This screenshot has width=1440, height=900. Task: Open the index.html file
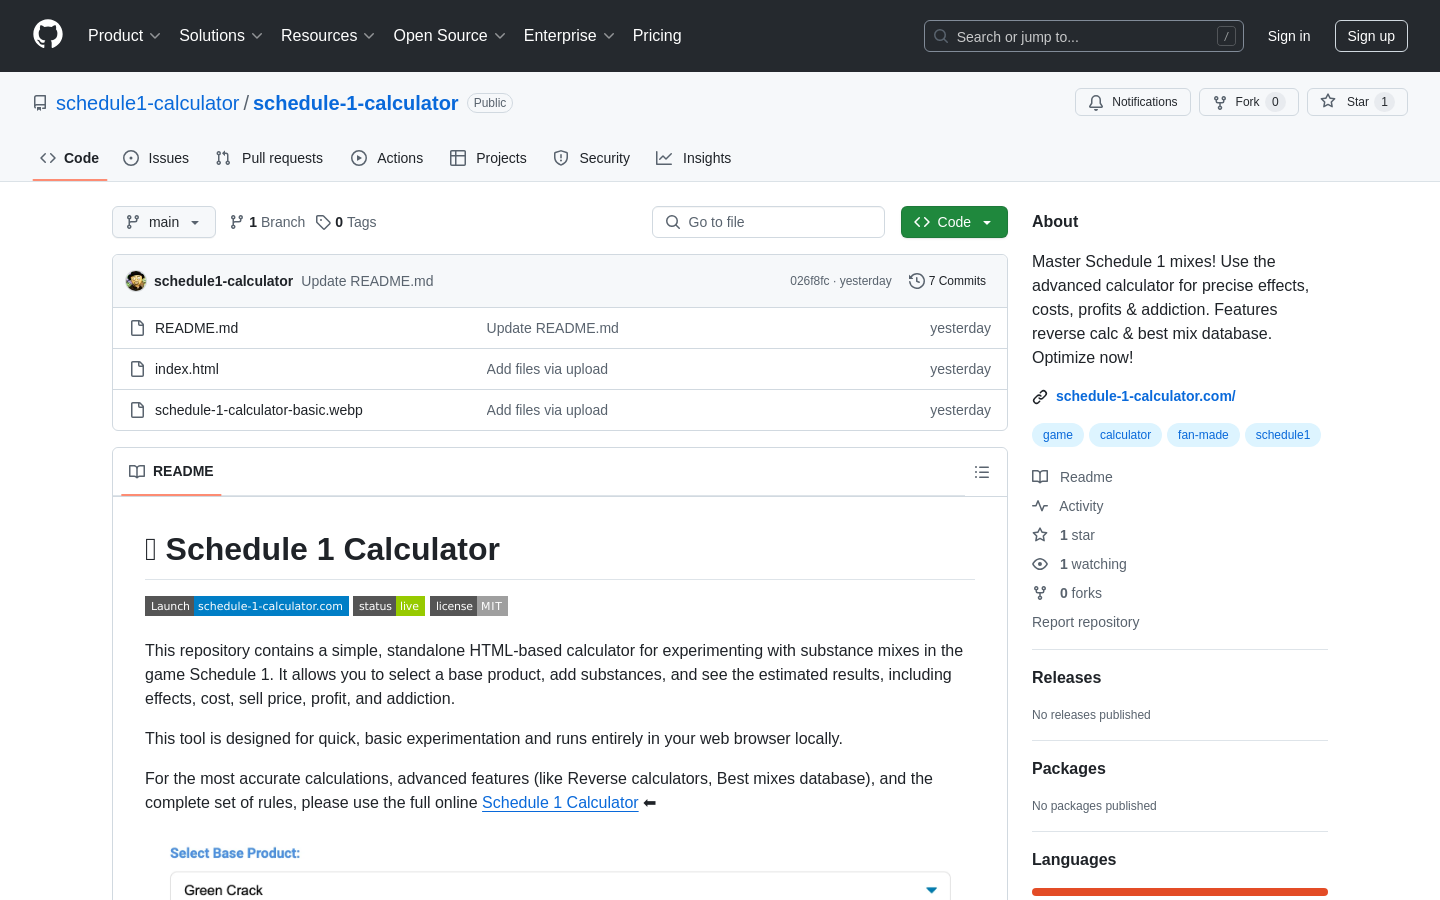(187, 369)
